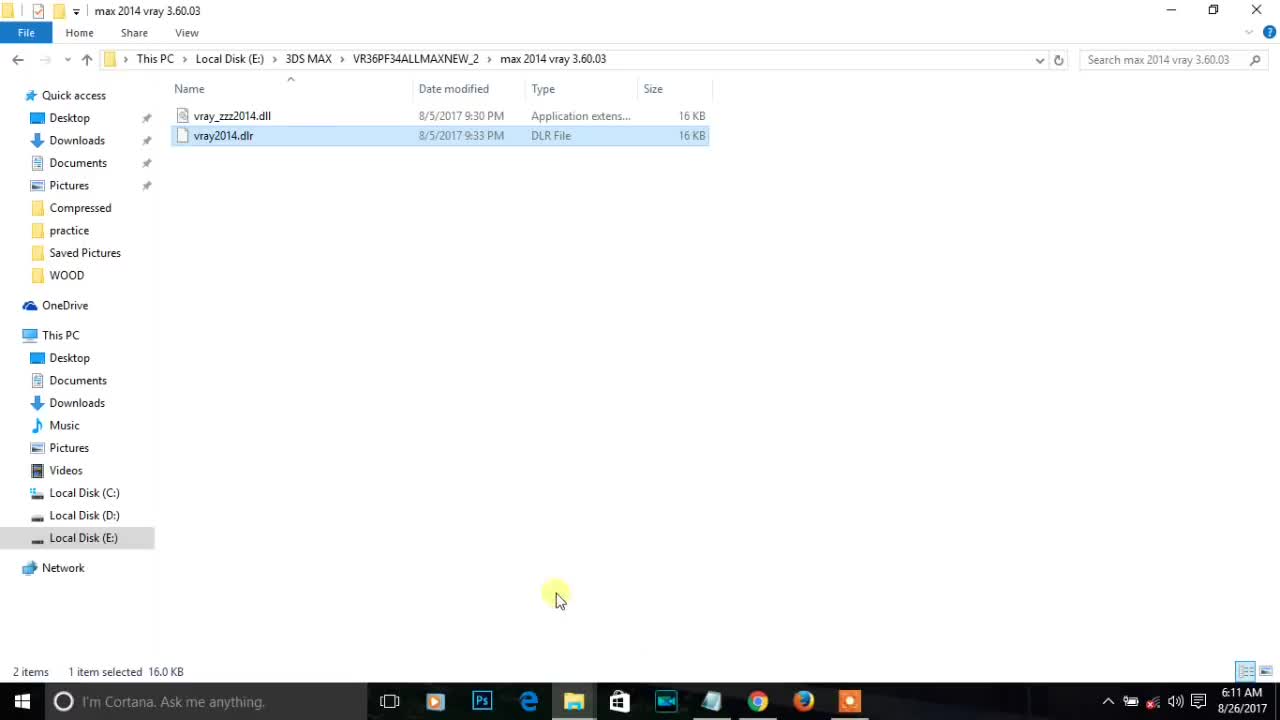Go up one folder level
Screen dimensions: 1280x720
click(87, 60)
